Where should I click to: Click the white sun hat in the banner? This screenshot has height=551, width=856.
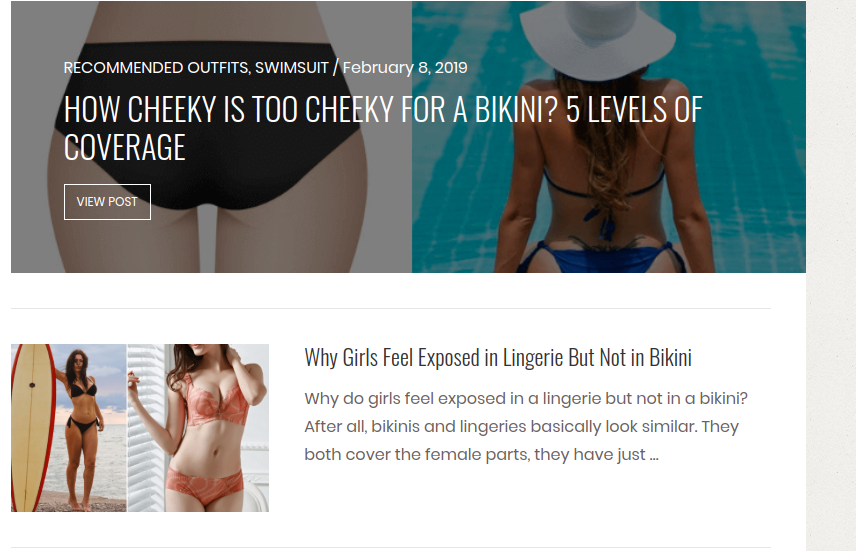[x=598, y=38]
